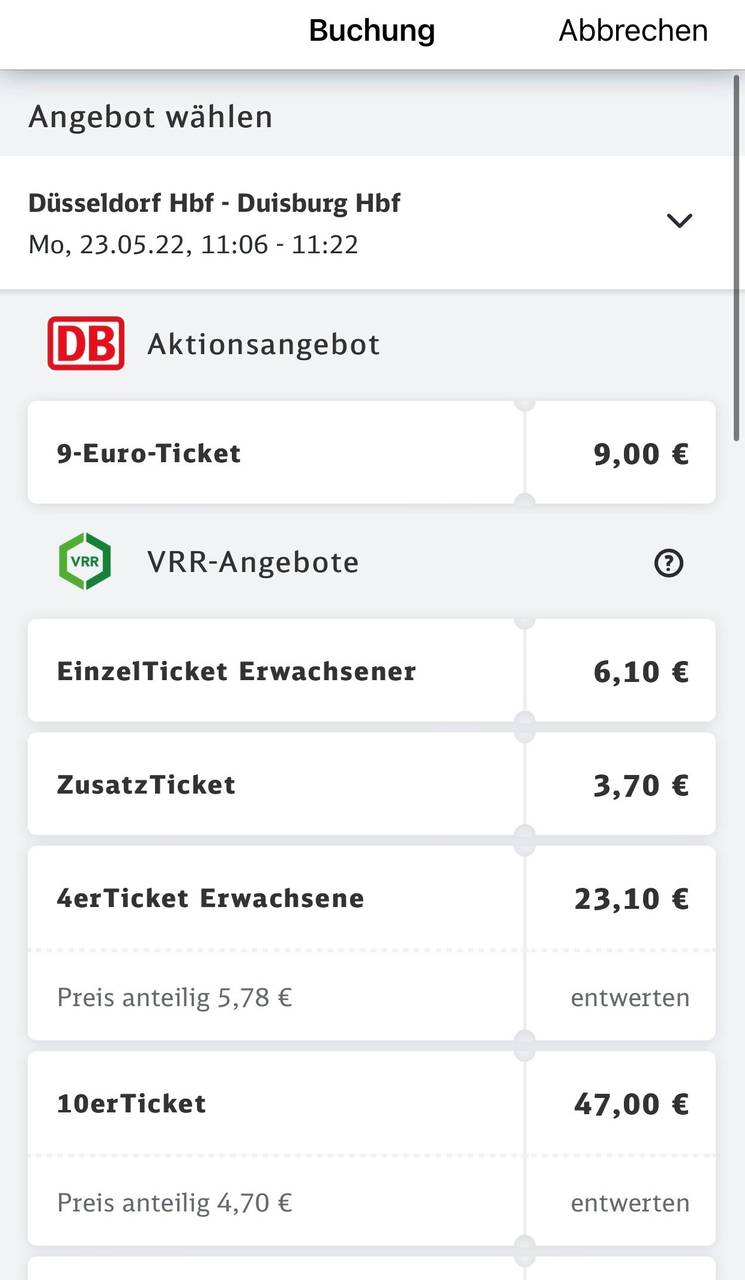Click the DB logo icon
The width and height of the screenshot is (745, 1280).
coord(86,343)
